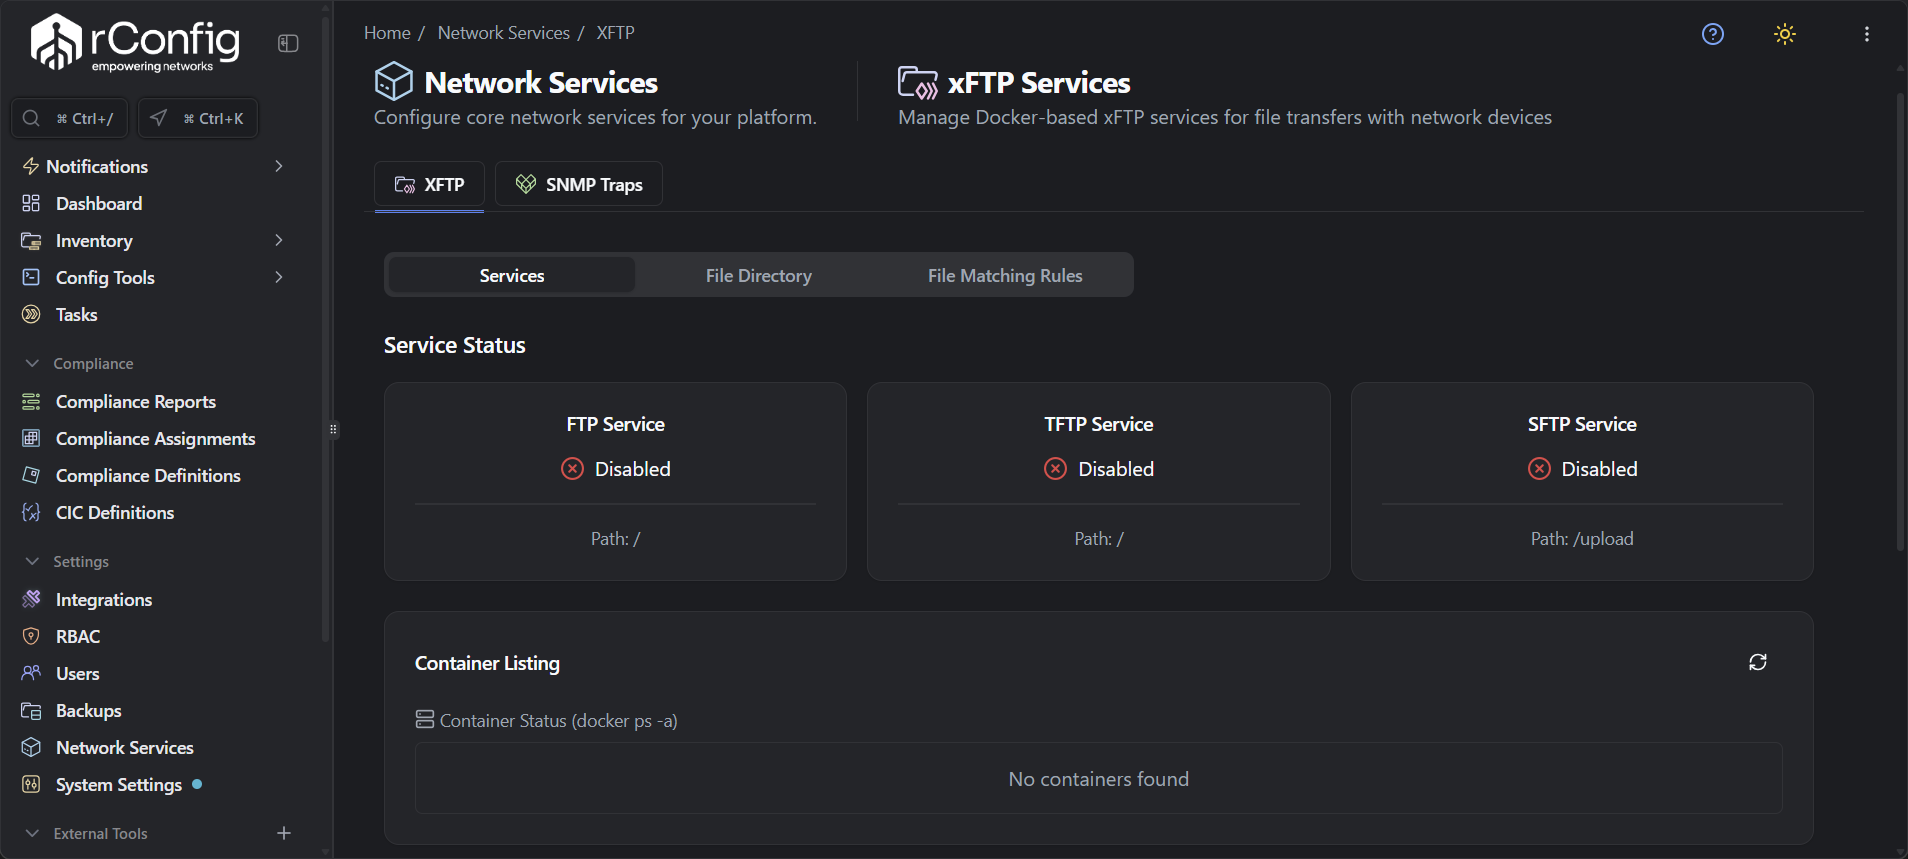Go to the Network Services breadcrumb
The height and width of the screenshot is (859, 1908).
click(x=503, y=33)
